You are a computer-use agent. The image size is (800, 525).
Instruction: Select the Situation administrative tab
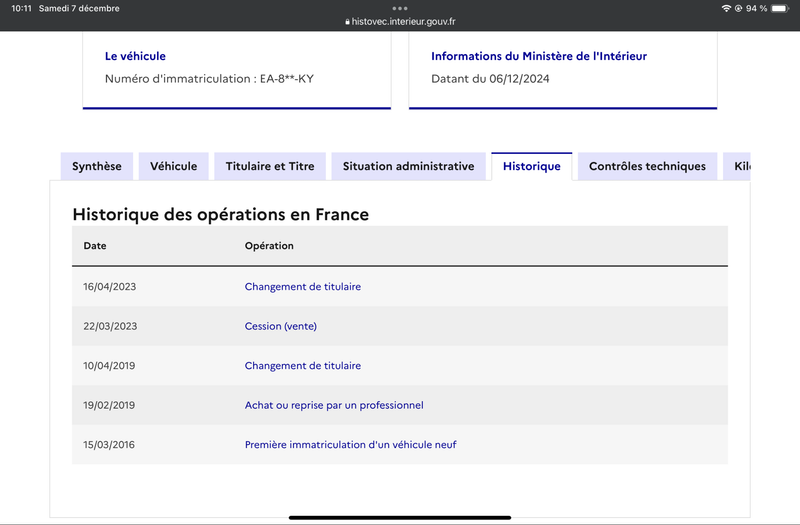(x=408, y=166)
